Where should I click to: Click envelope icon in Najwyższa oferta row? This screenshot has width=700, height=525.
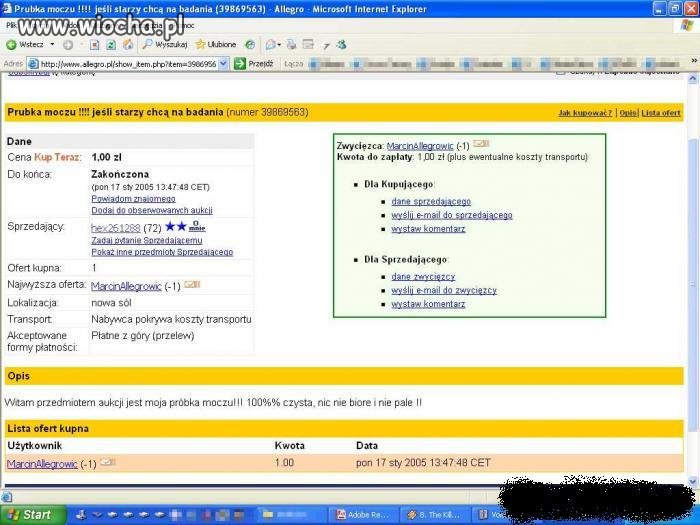click(x=192, y=284)
